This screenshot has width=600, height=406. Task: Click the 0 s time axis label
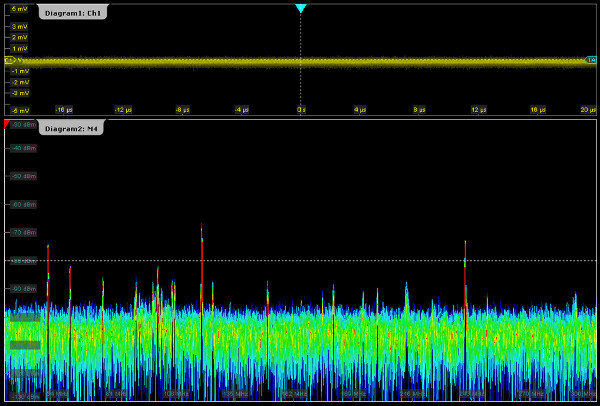[301, 110]
